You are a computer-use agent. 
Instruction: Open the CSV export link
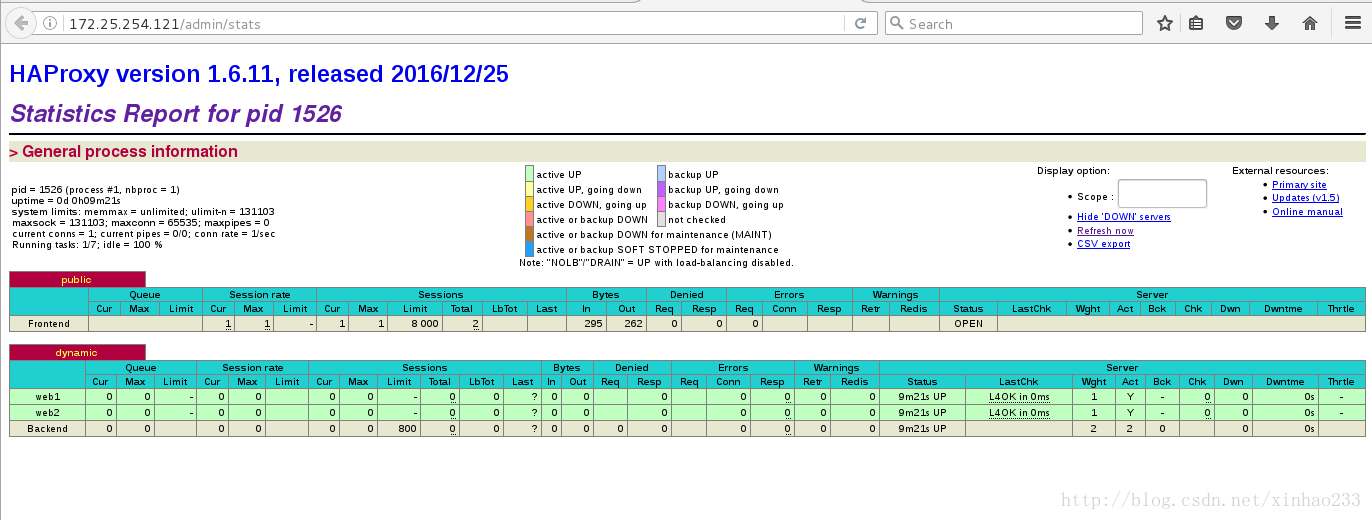click(1103, 243)
